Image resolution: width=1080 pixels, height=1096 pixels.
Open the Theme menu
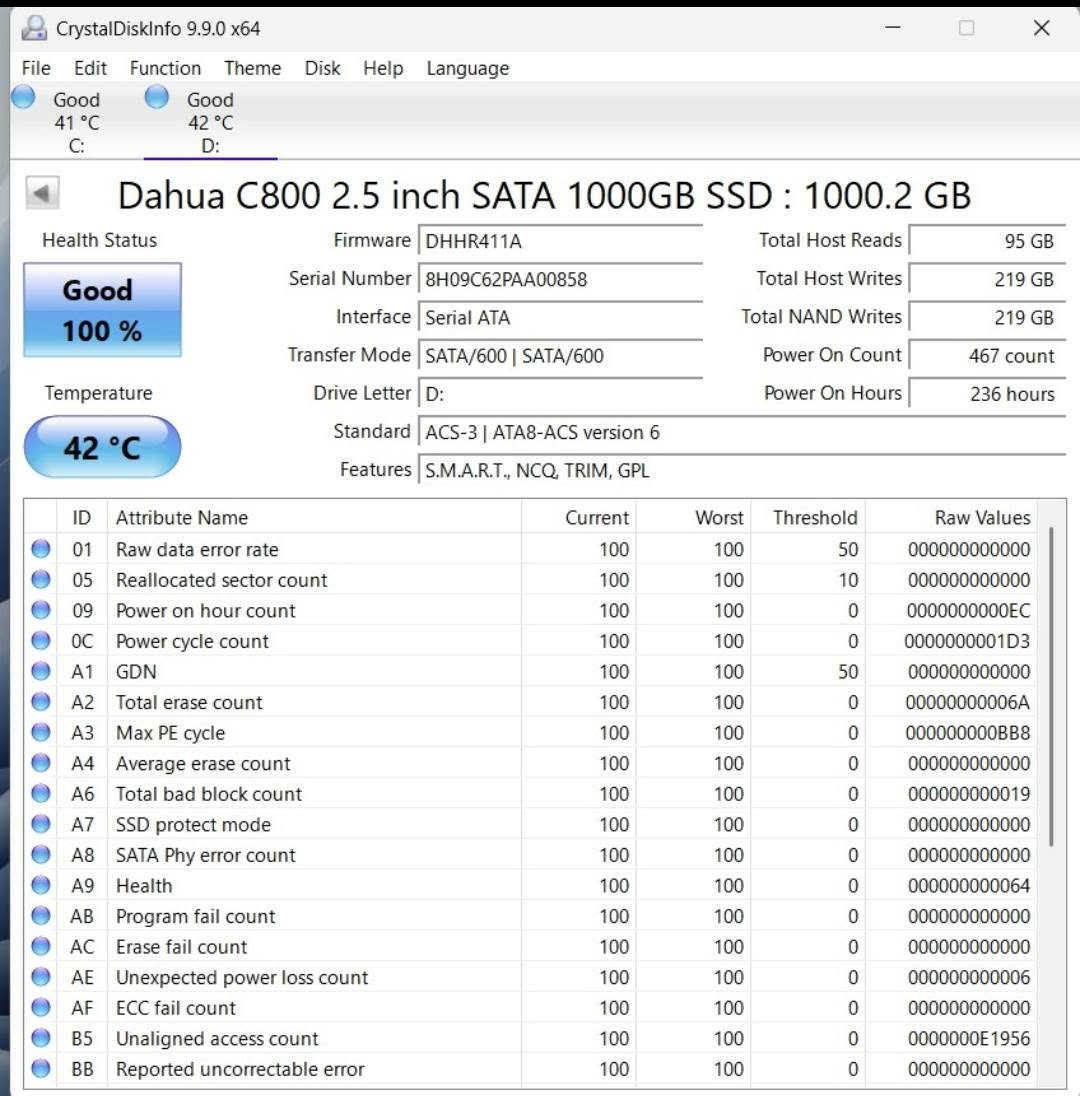pyautogui.click(x=252, y=68)
